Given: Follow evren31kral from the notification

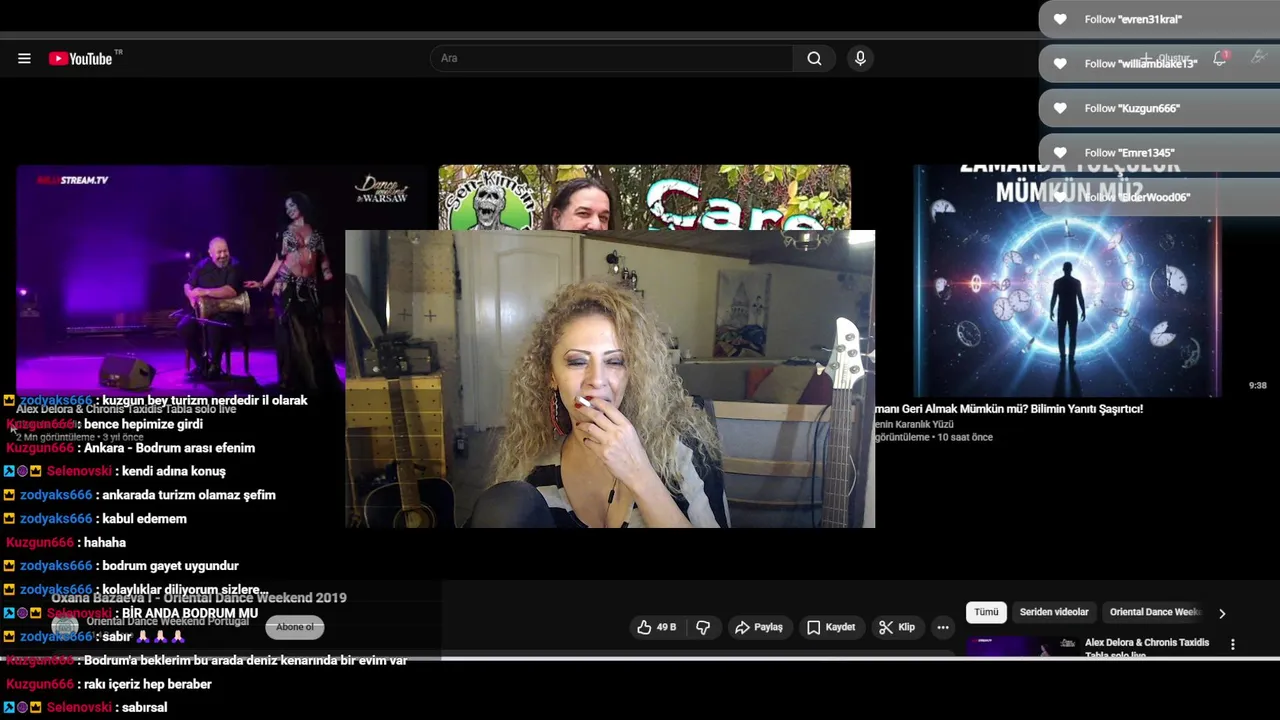Looking at the screenshot, I should (x=1159, y=19).
